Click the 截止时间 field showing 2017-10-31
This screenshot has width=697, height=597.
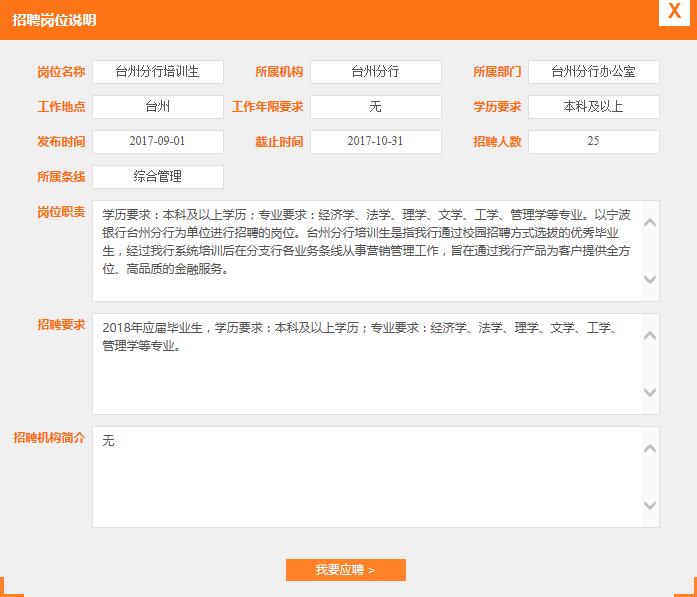(x=375, y=142)
